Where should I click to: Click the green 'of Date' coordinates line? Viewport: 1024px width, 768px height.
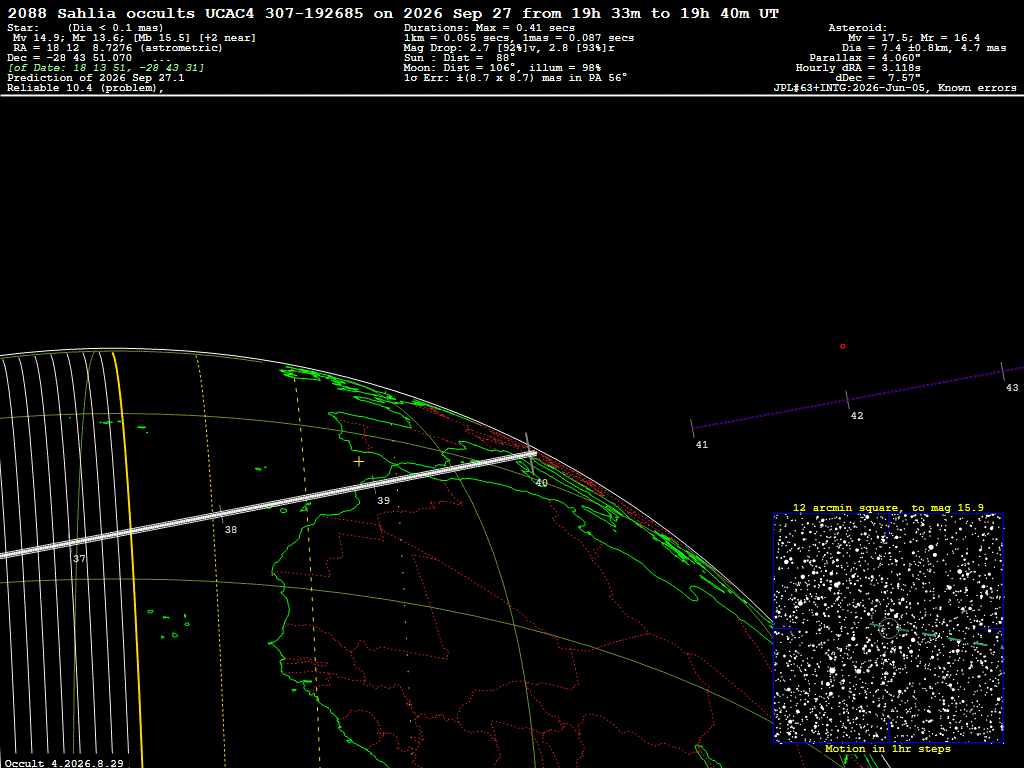(x=106, y=68)
